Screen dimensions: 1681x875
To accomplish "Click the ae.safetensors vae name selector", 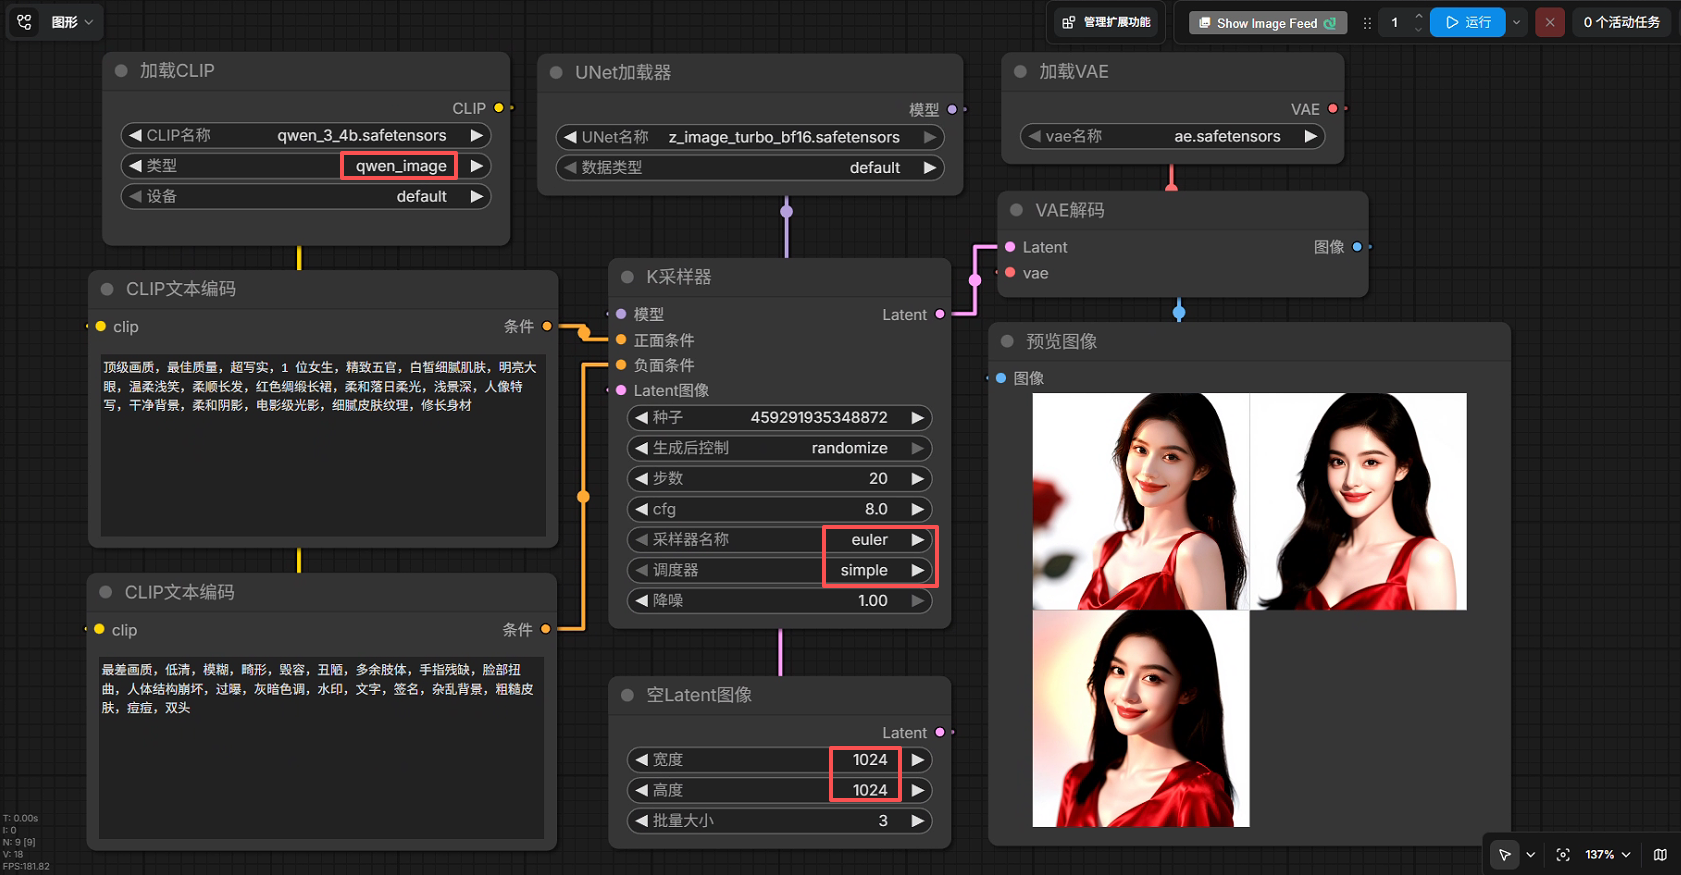I will click(x=1172, y=136).
